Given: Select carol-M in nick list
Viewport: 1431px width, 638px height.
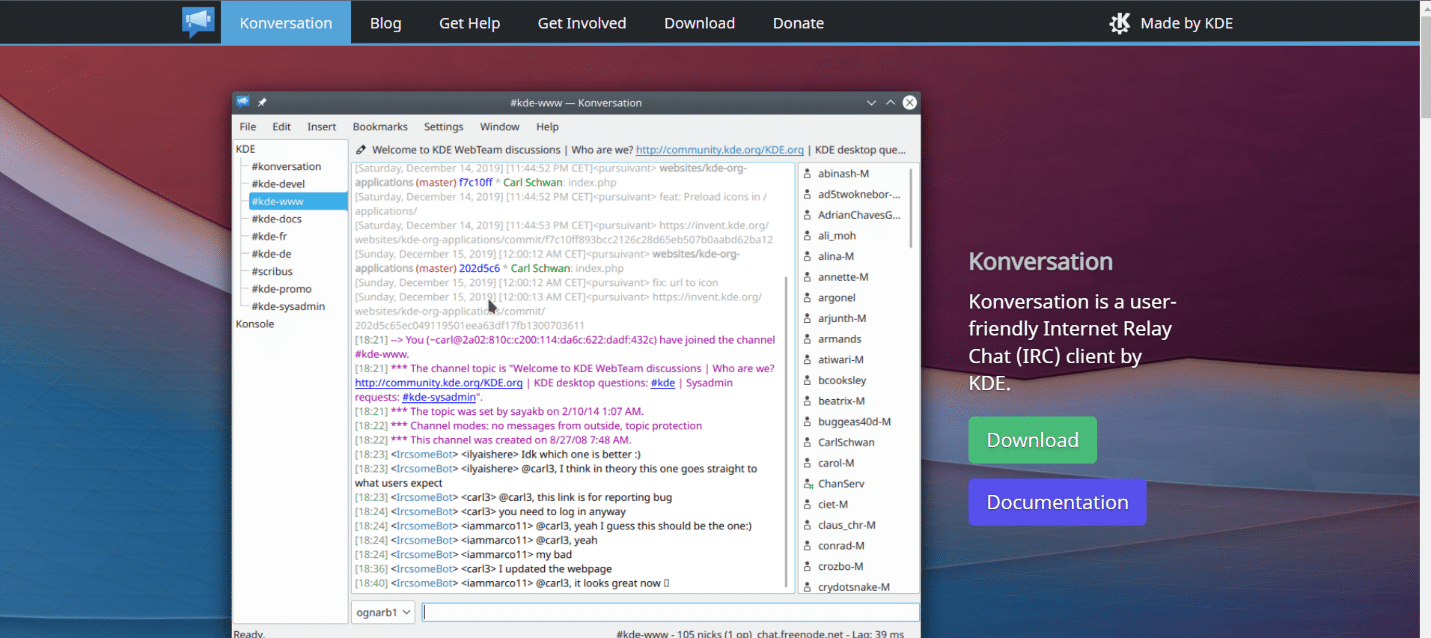Looking at the screenshot, I should click(835, 463).
